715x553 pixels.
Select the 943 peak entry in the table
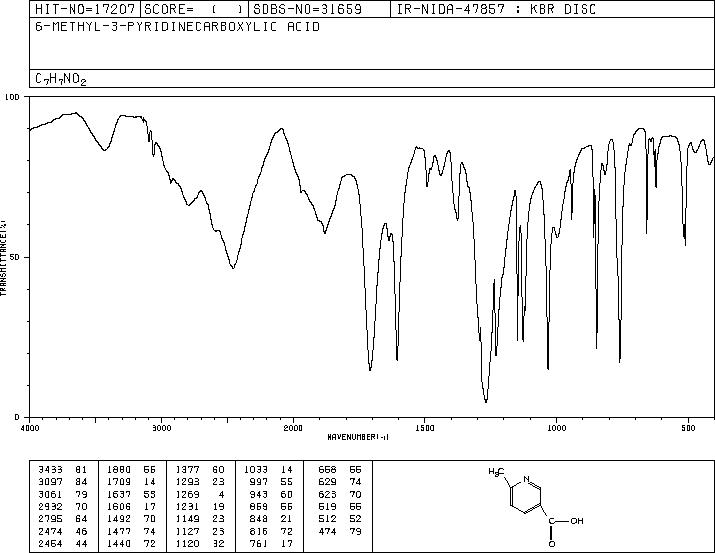pyautogui.click(x=272, y=495)
